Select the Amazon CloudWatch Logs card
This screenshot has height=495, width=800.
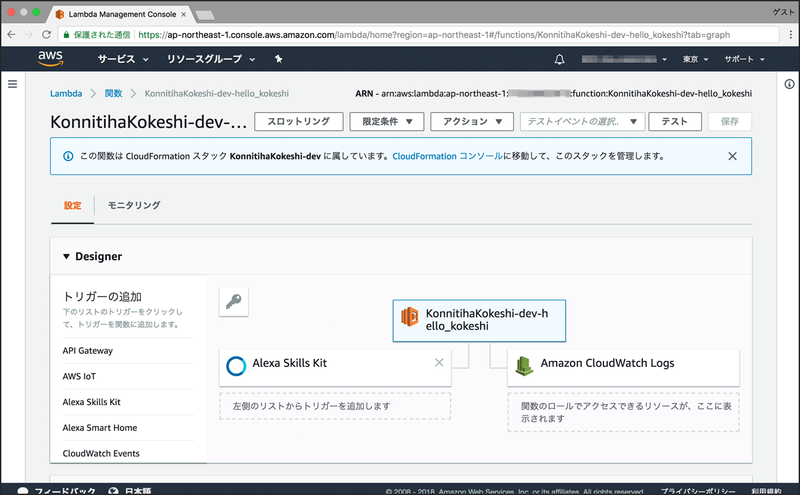point(623,367)
